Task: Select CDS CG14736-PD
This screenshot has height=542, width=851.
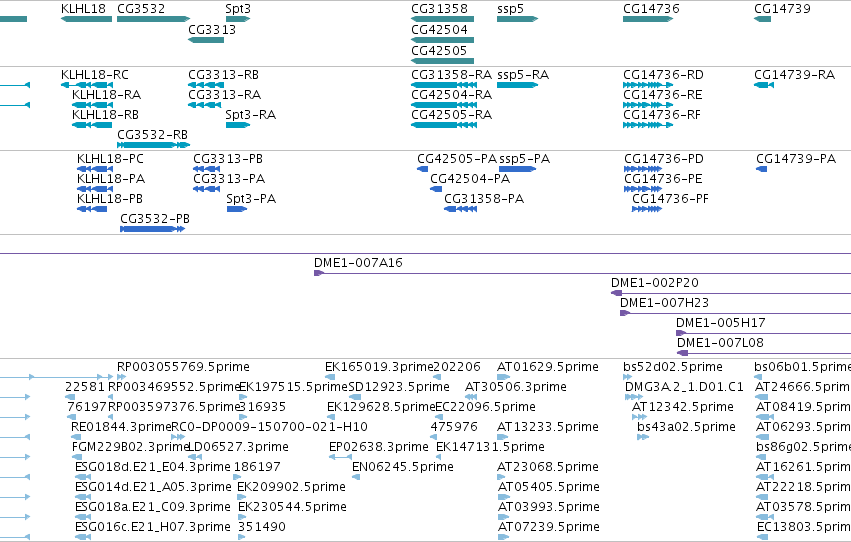Action: coord(643,169)
